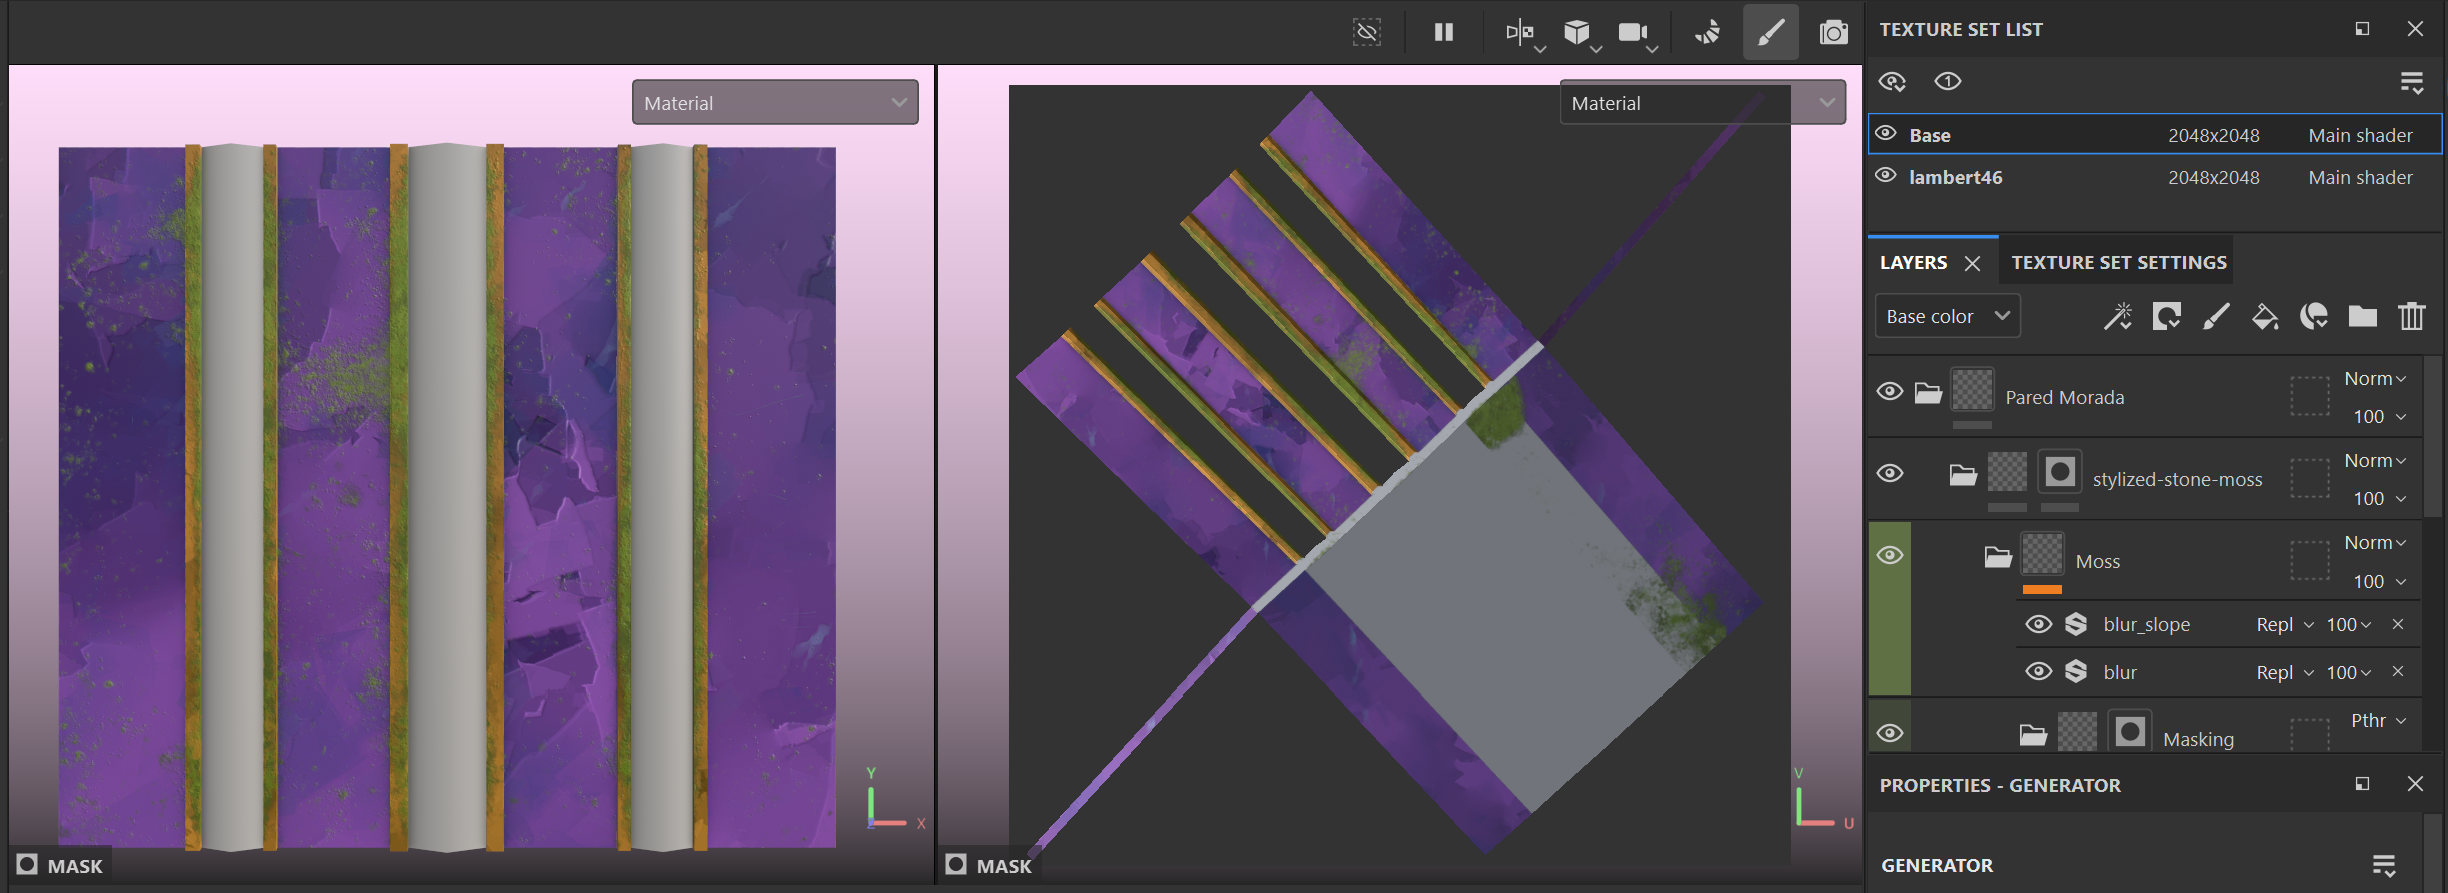Expand the camera icon's dropdown arrow
The image size is (2448, 893).
(x=1652, y=49)
